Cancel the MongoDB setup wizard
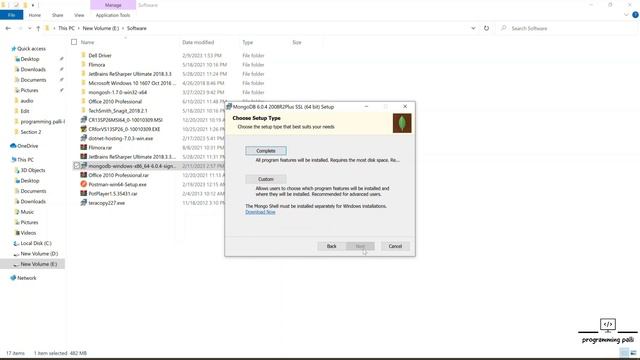640x360 pixels. [x=395, y=246]
